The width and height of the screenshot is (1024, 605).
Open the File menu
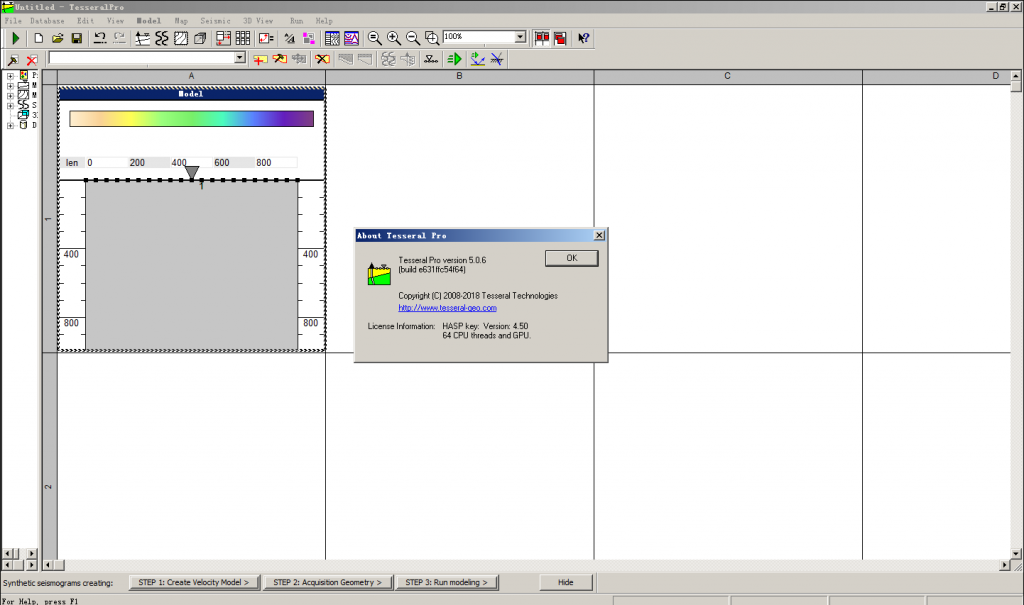pos(13,21)
